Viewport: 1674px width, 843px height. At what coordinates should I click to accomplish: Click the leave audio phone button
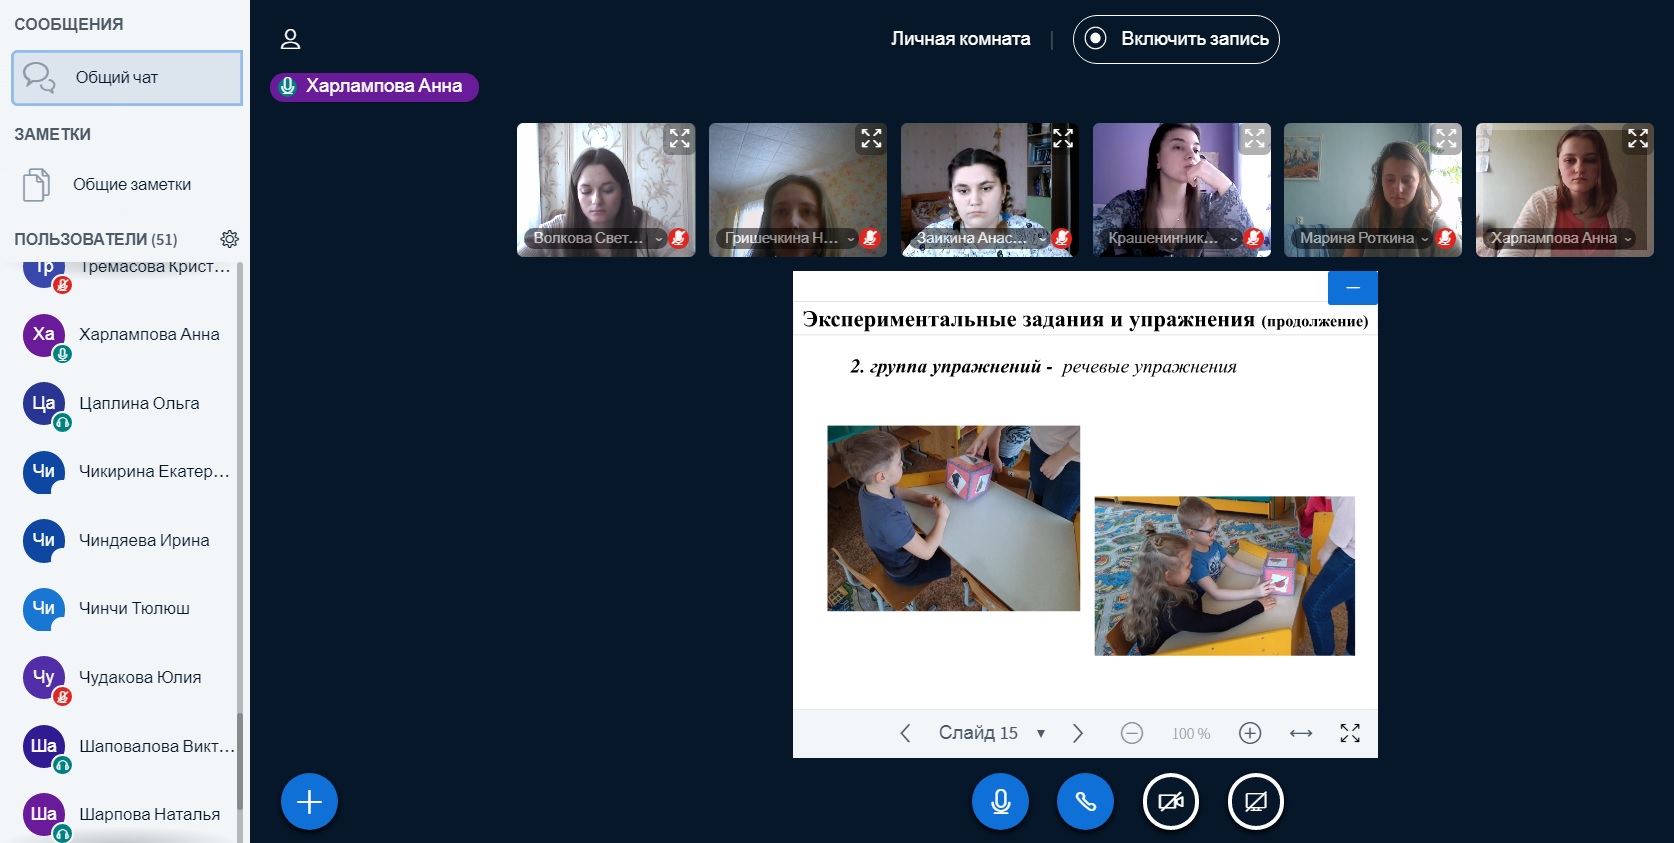tap(1085, 802)
